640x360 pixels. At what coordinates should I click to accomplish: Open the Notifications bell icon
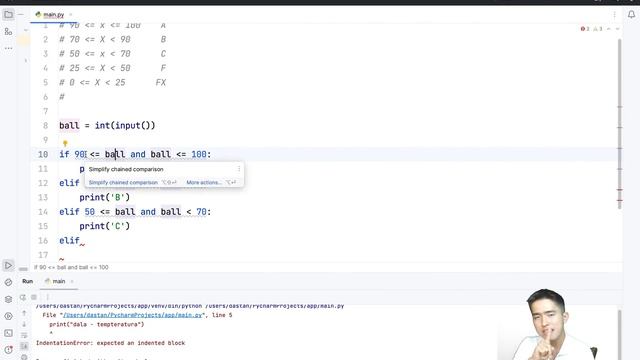click(631, 15)
